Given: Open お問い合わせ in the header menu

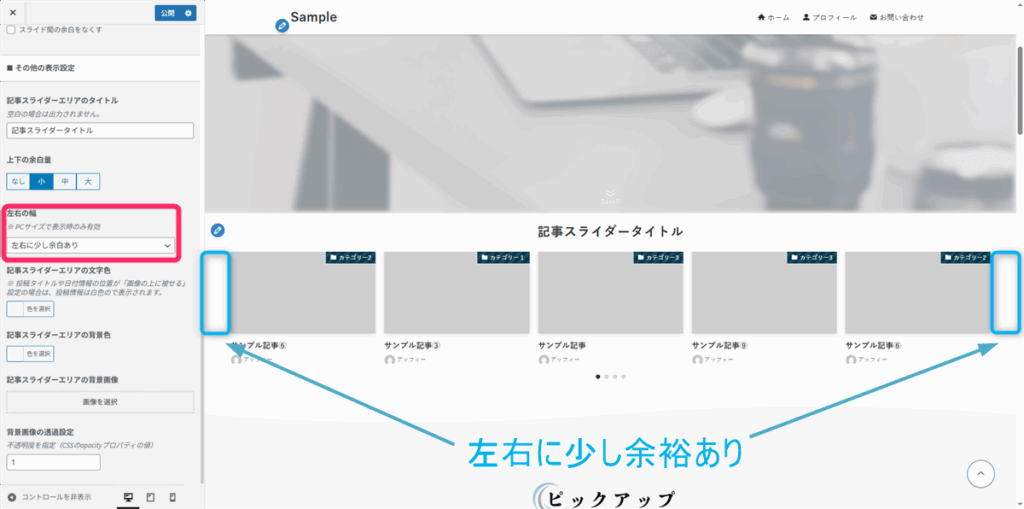Looking at the screenshot, I should pos(897,18).
